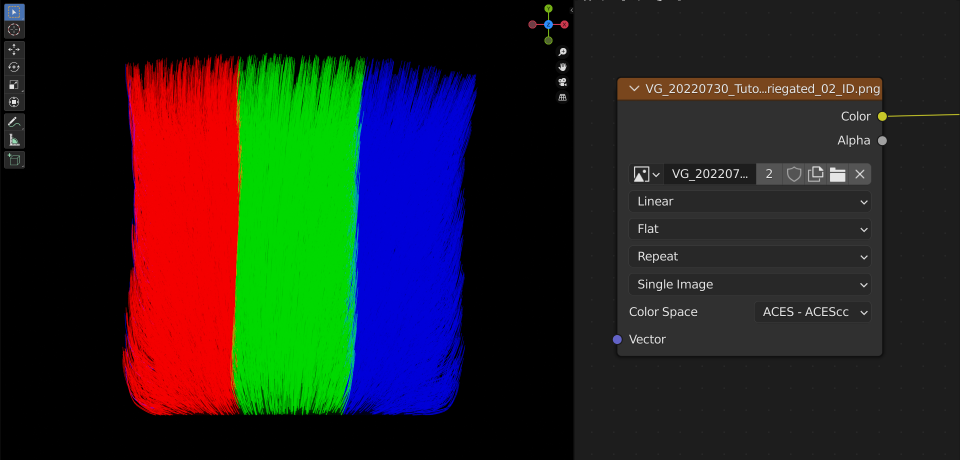Activate the Measure tool
The width and height of the screenshot is (960, 460).
tap(14, 140)
